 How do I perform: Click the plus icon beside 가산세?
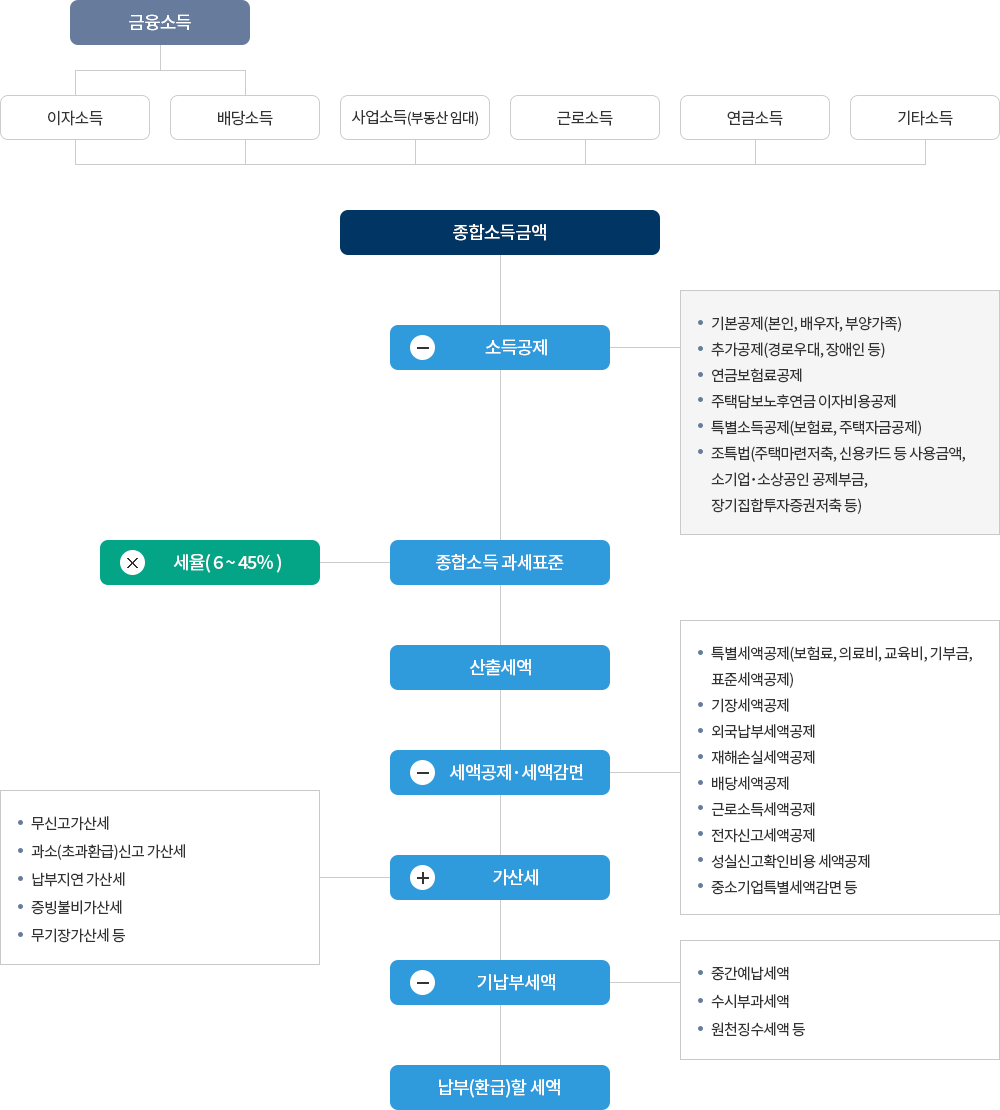point(422,877)
